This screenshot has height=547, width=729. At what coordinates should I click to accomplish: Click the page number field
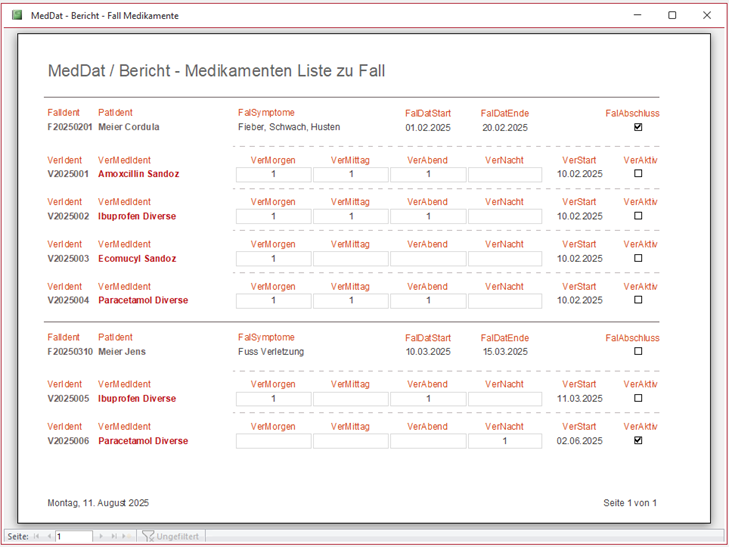(x=73, y=536)
